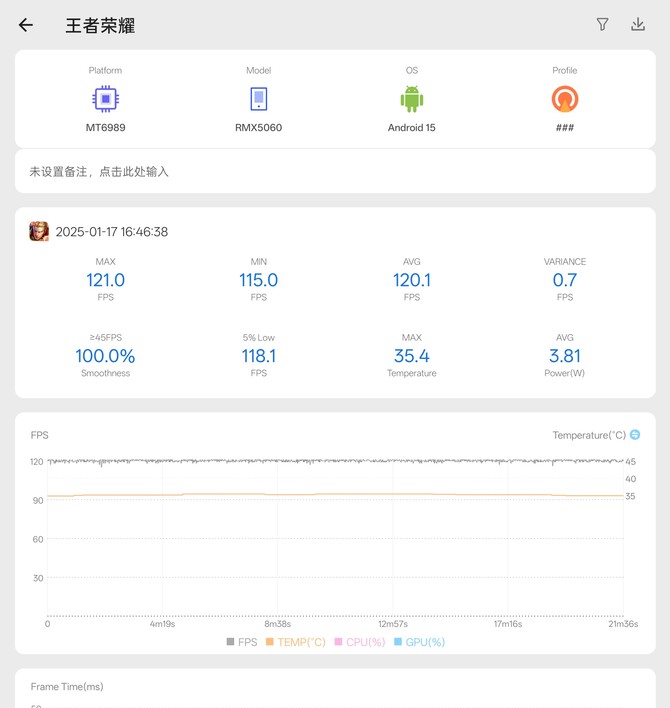Tap the RMX5060 phone model icon

pyautogui.click(x=259, y=98)
